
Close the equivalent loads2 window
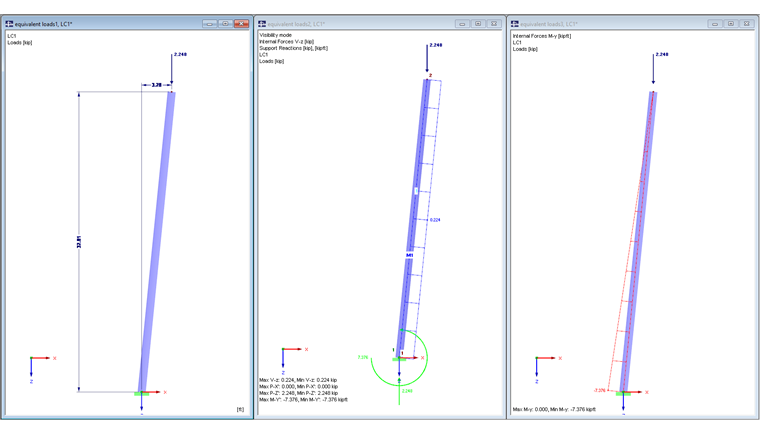point(494,23)
